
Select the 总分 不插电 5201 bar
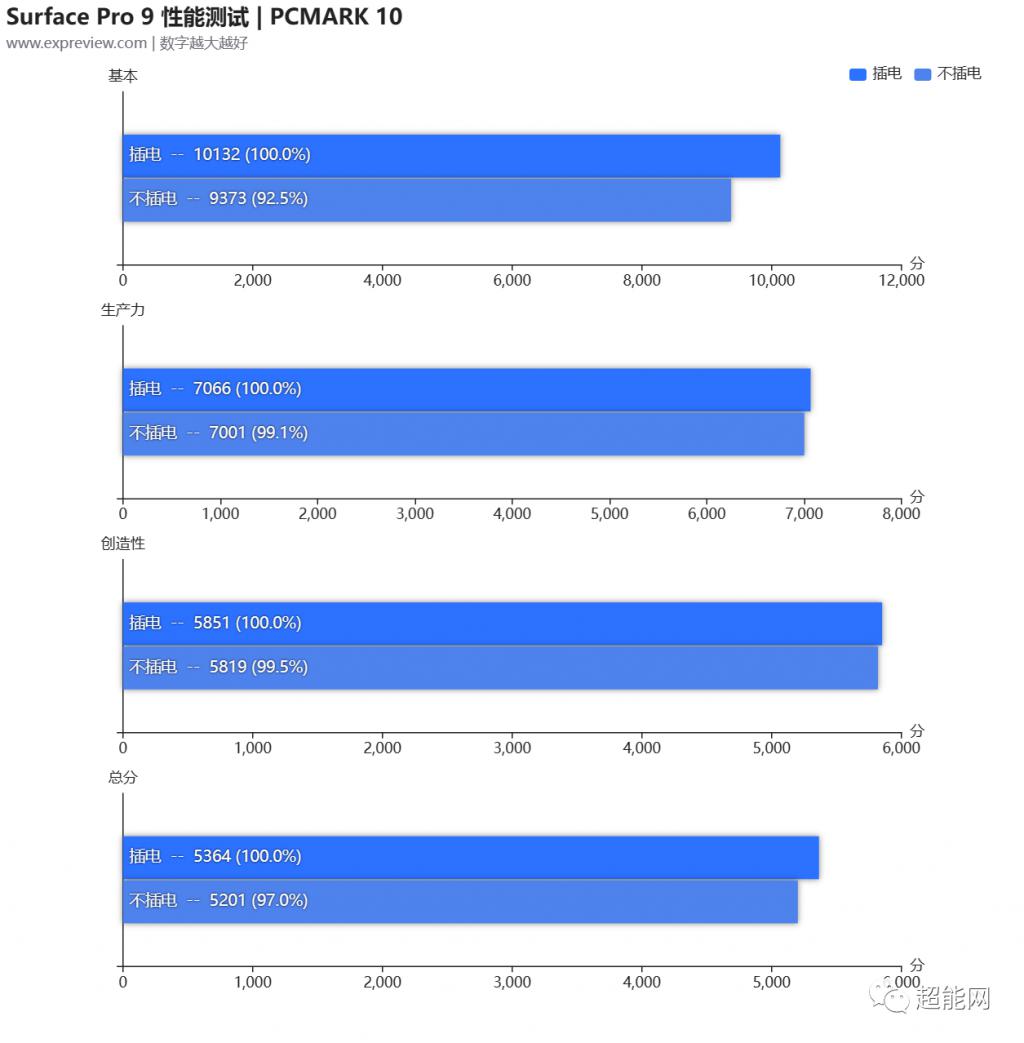(x=460, y=901)
